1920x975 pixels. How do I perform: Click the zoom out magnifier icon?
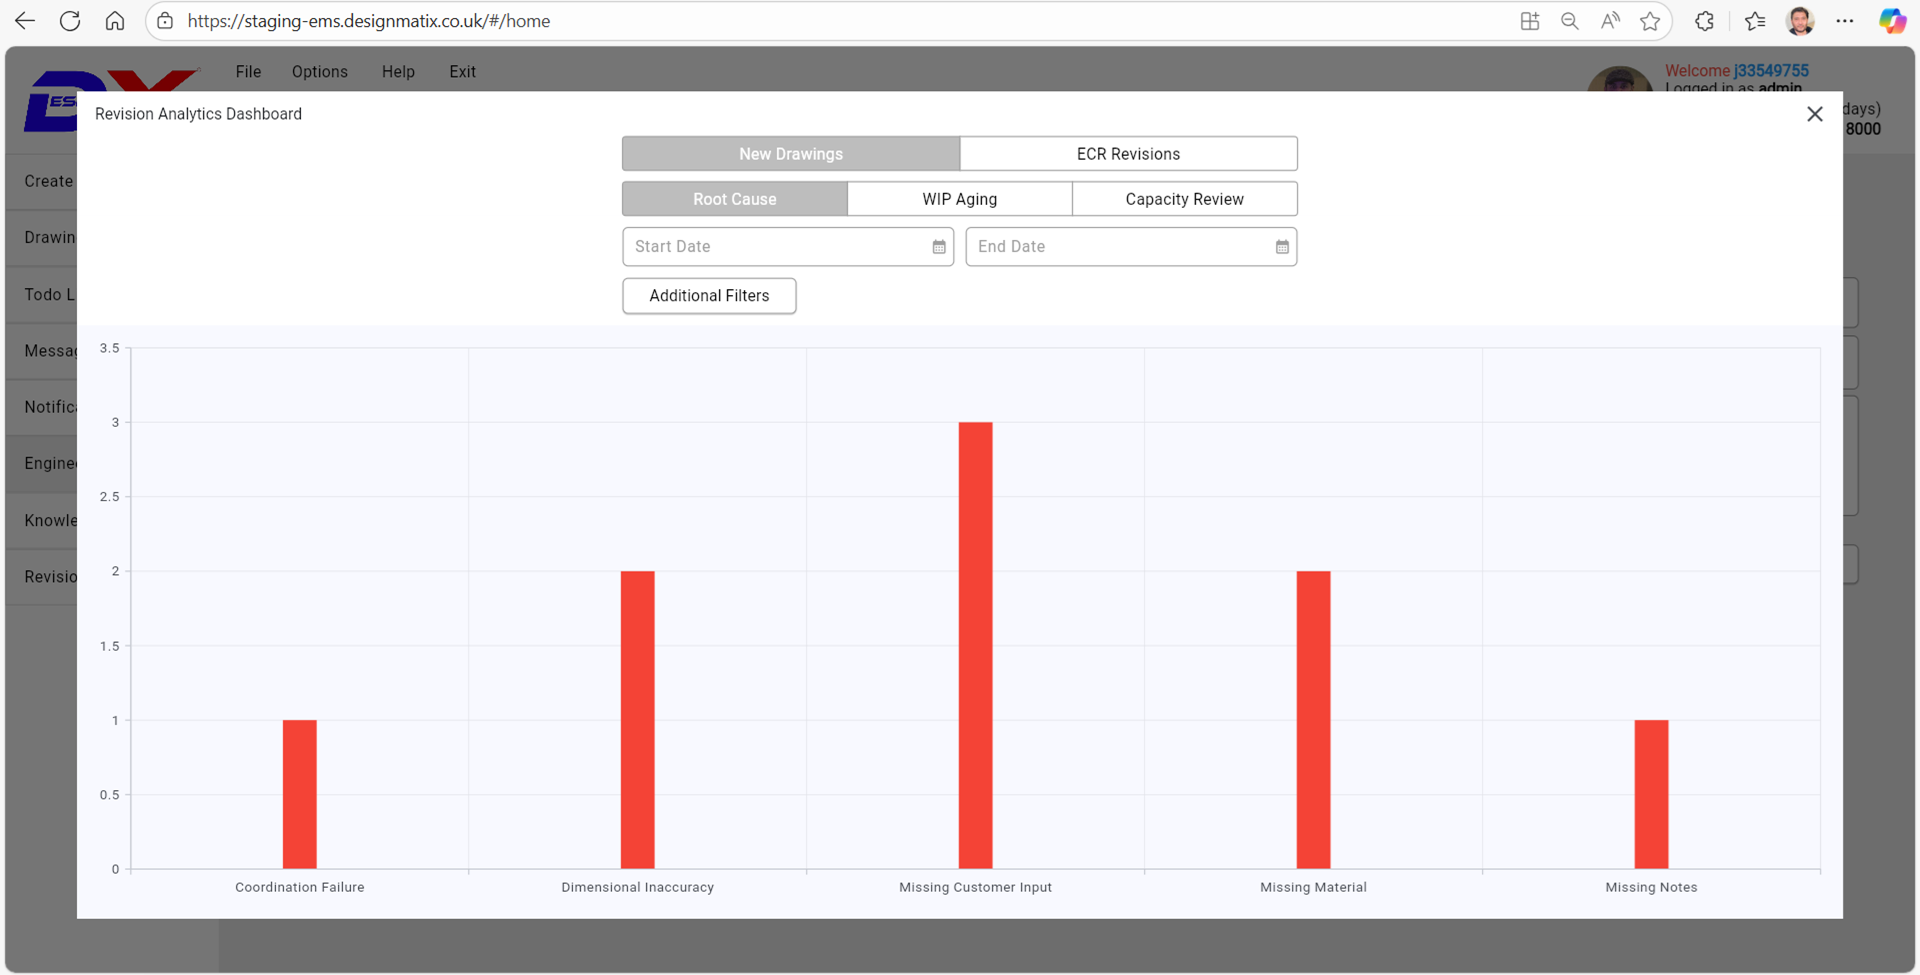(x=1570, y=21)
